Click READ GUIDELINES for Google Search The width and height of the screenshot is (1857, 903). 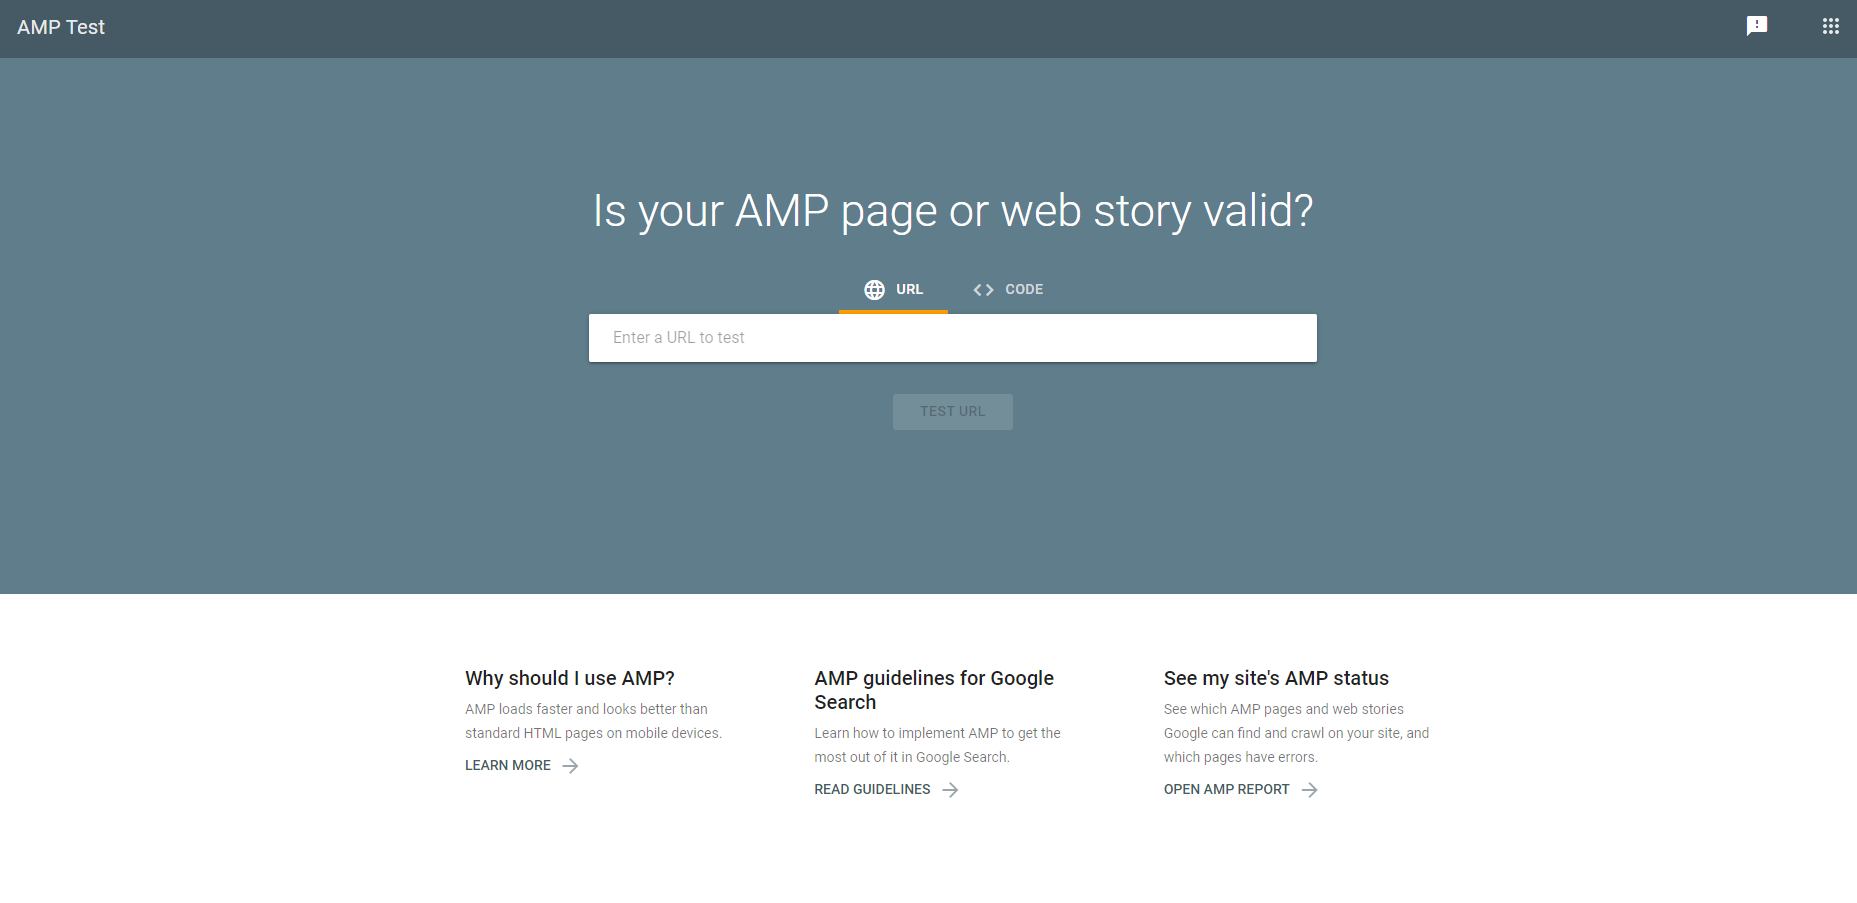click(871, 789)
